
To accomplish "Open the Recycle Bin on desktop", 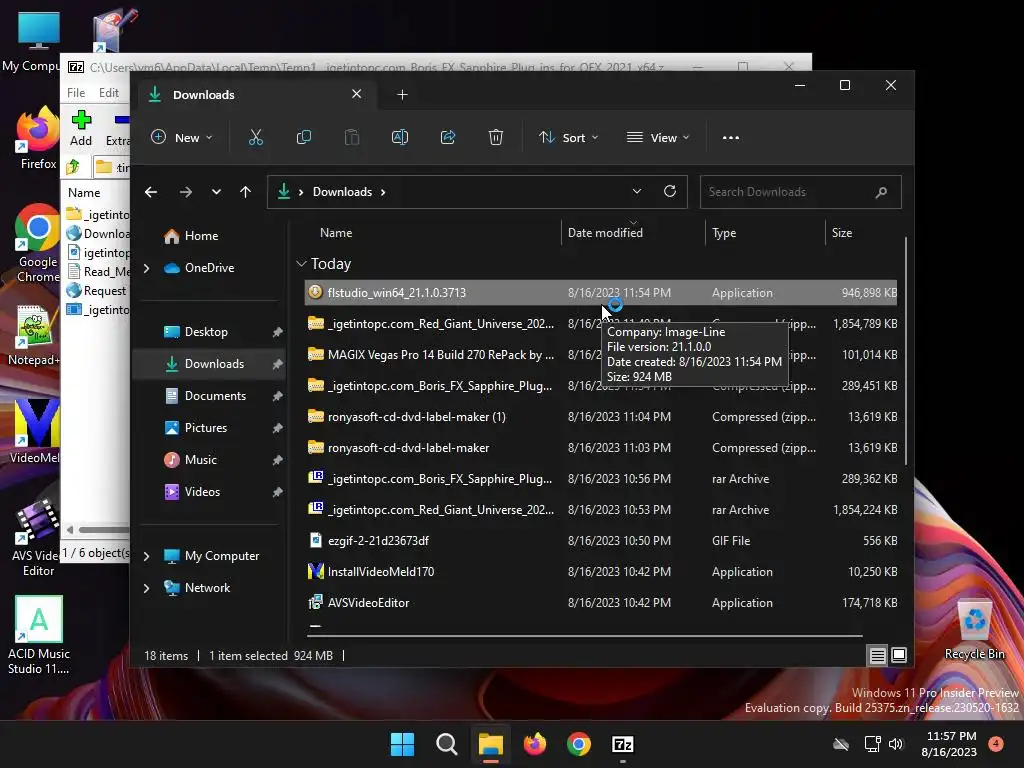I will [x=974, y=630].
